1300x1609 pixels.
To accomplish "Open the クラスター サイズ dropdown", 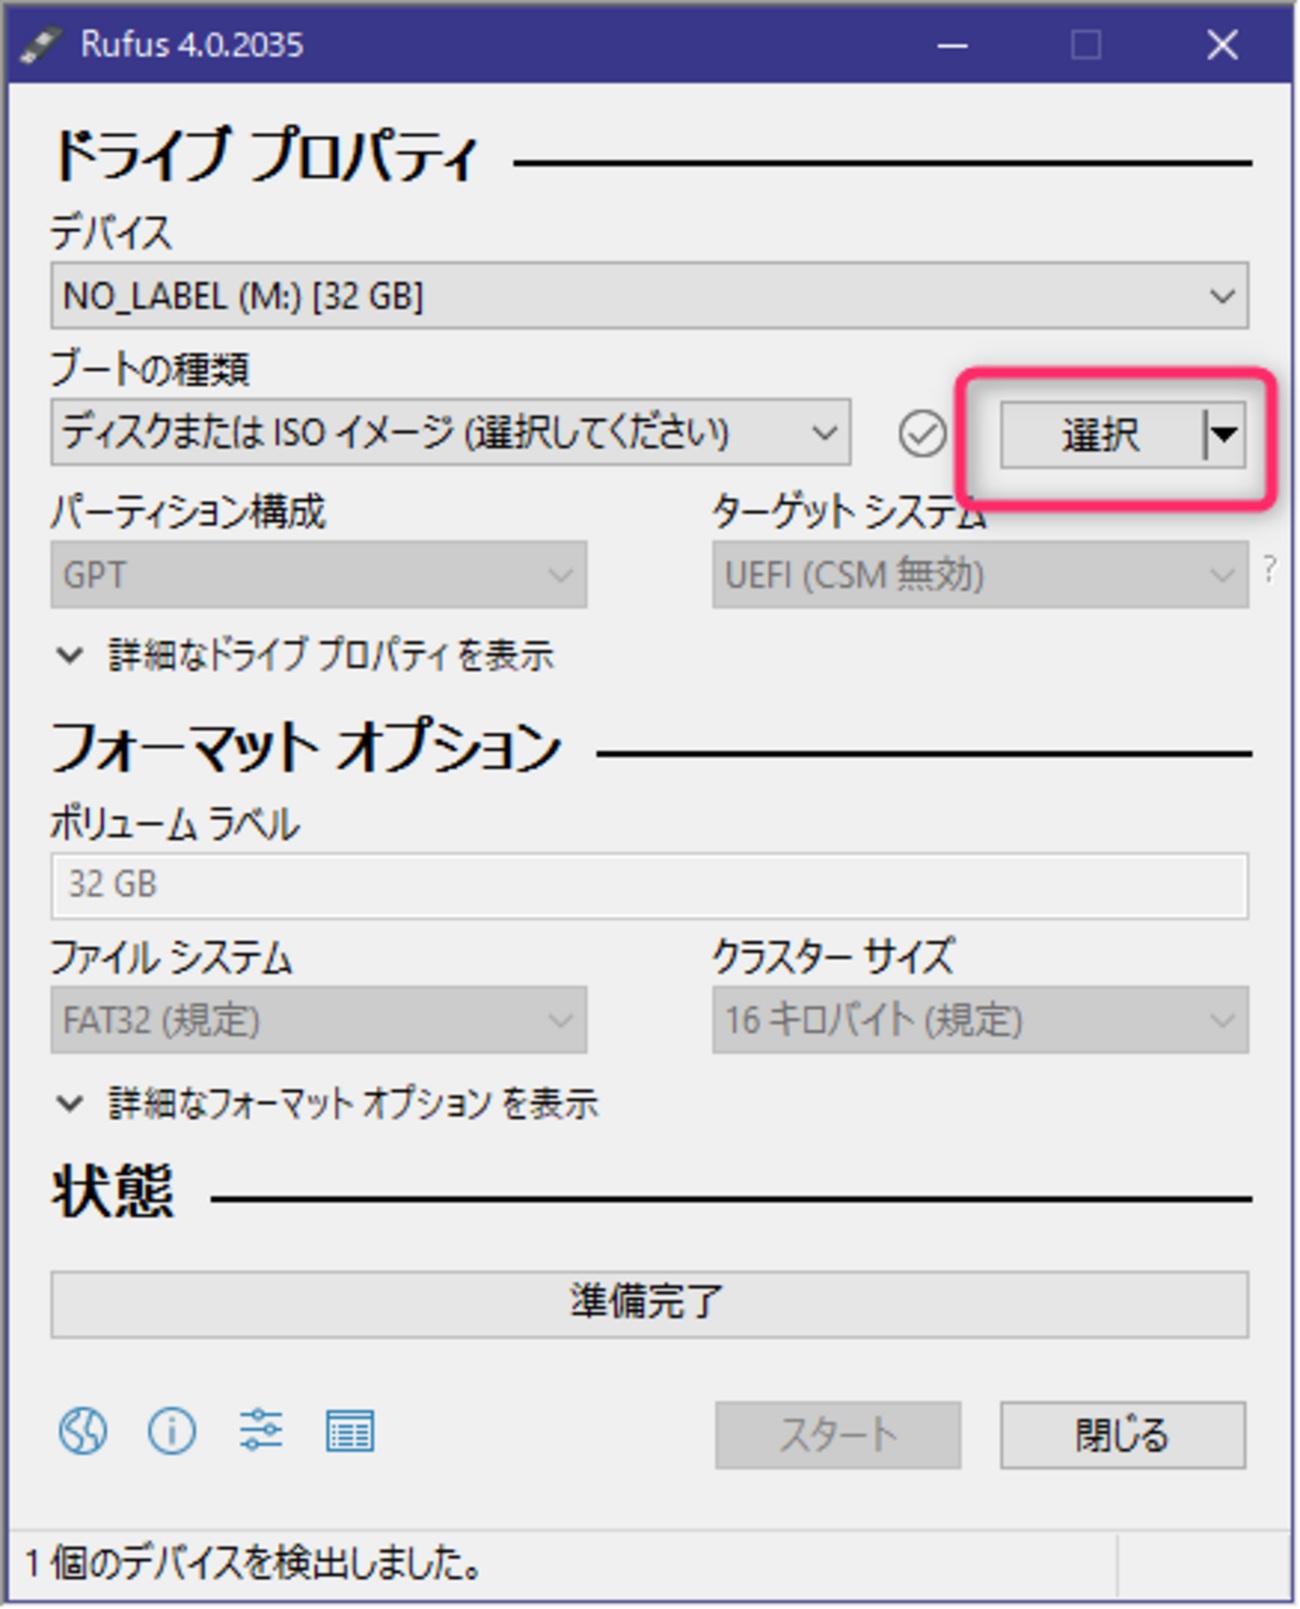I will coord(980,1020).
